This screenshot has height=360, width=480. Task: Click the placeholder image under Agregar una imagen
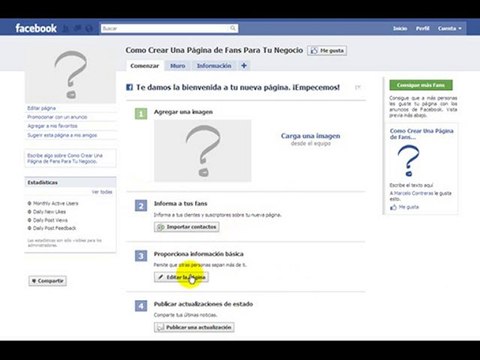click(x=203, y=151)
